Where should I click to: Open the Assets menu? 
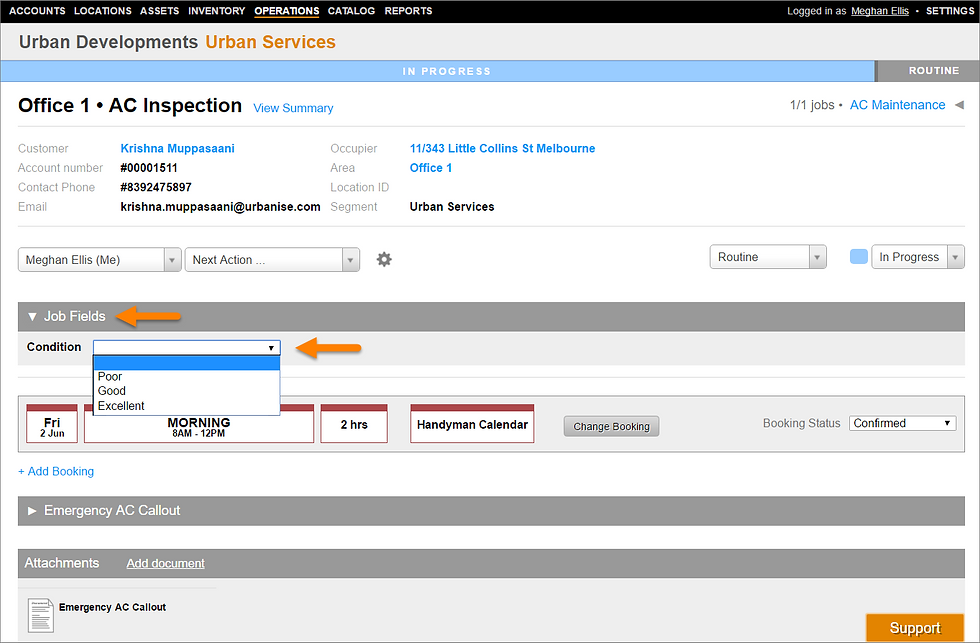pos(159,11)
